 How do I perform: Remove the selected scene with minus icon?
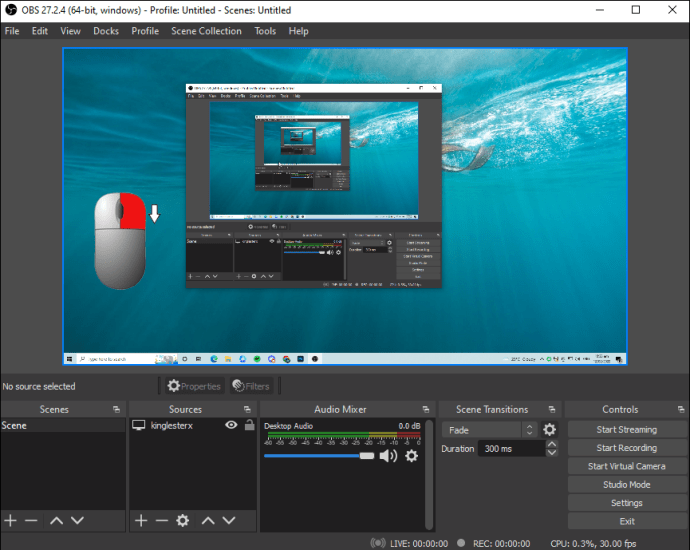[x=31, y=521]
